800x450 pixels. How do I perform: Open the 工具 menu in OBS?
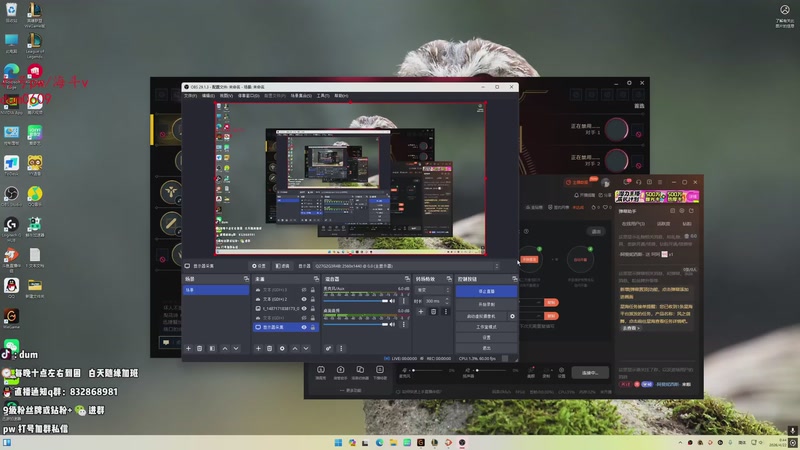tap(323, 96)
